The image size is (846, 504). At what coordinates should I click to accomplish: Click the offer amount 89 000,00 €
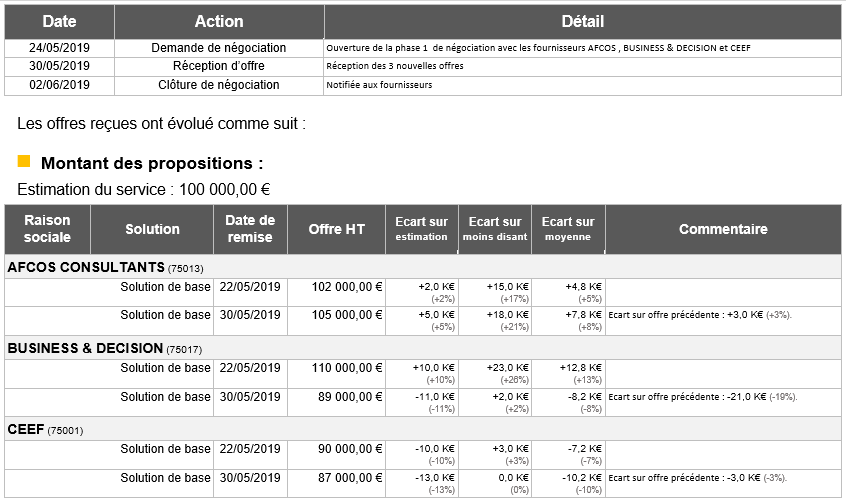coord(350,397)
